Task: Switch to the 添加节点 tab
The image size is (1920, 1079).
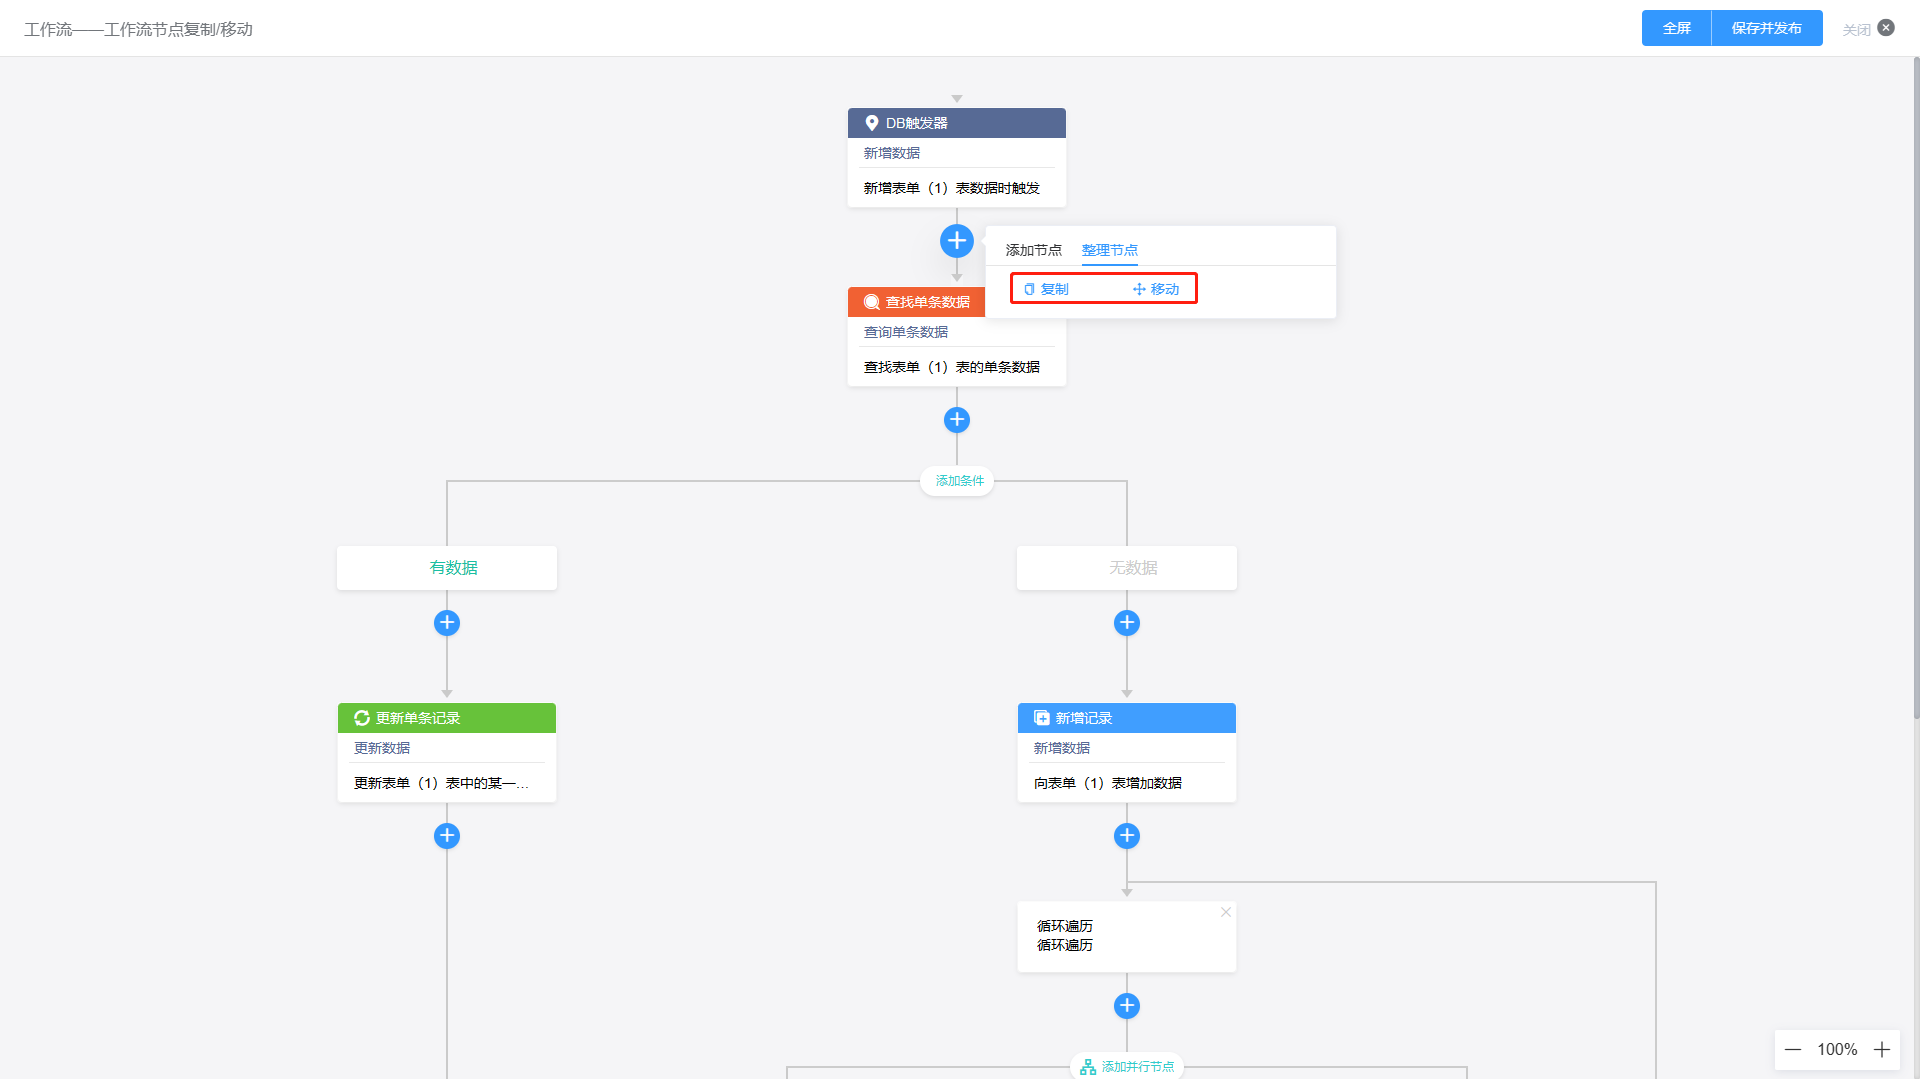Action: [1034, 250]
